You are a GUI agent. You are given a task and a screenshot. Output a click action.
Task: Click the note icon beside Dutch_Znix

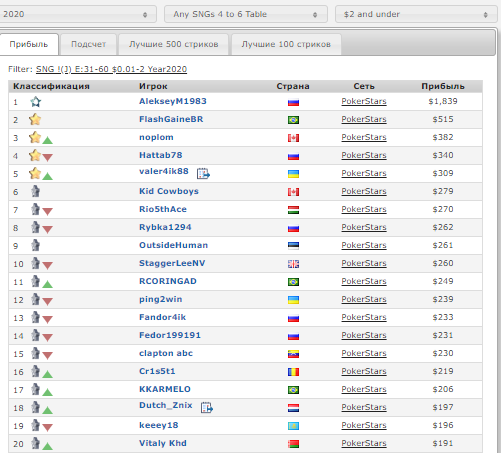point(207,407)
